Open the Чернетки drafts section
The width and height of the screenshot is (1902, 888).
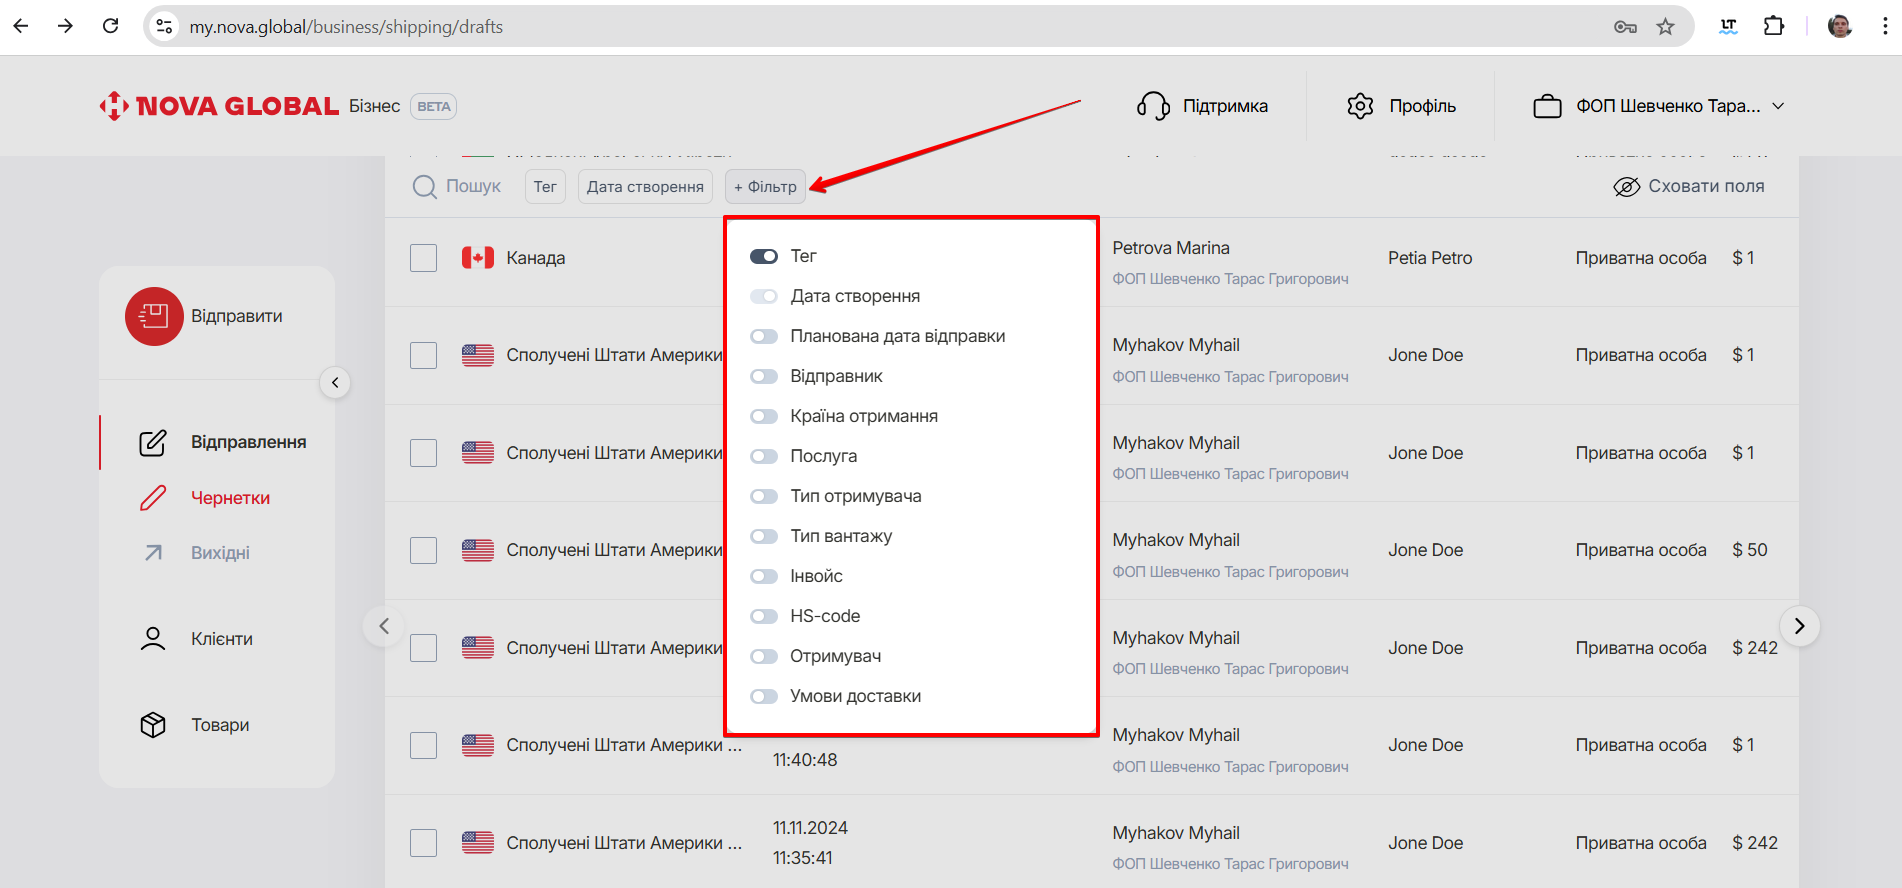230,498
